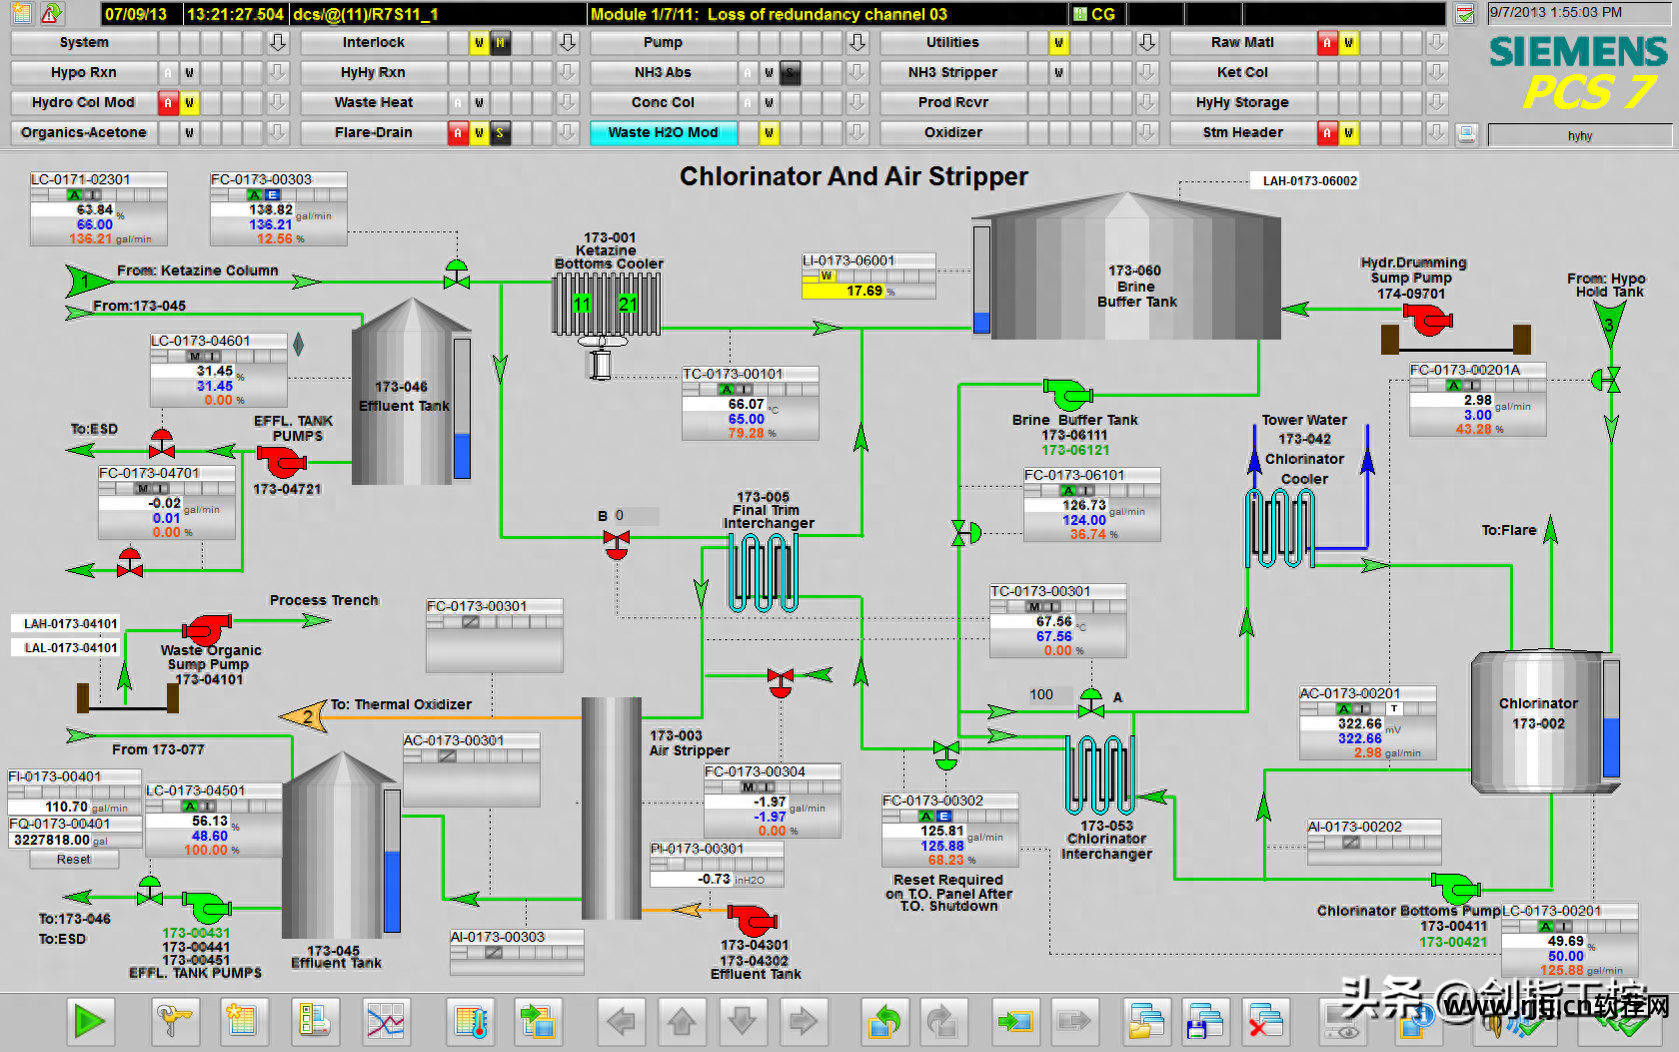Image resolution: width=1679 pixels, height=1052 pixels.
Task: Toggle the red valve next to B 0
Action: (616, 544)
